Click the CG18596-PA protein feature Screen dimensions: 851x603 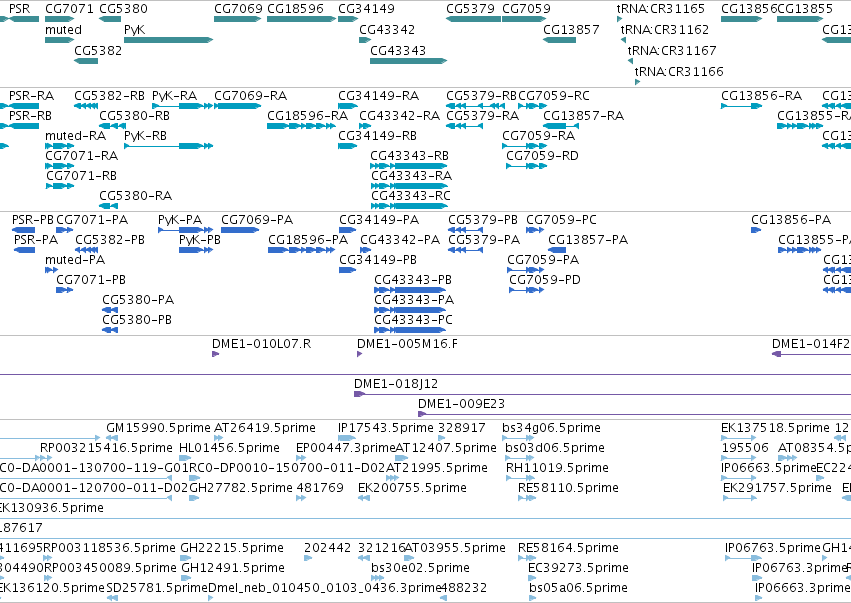(301, 250)
